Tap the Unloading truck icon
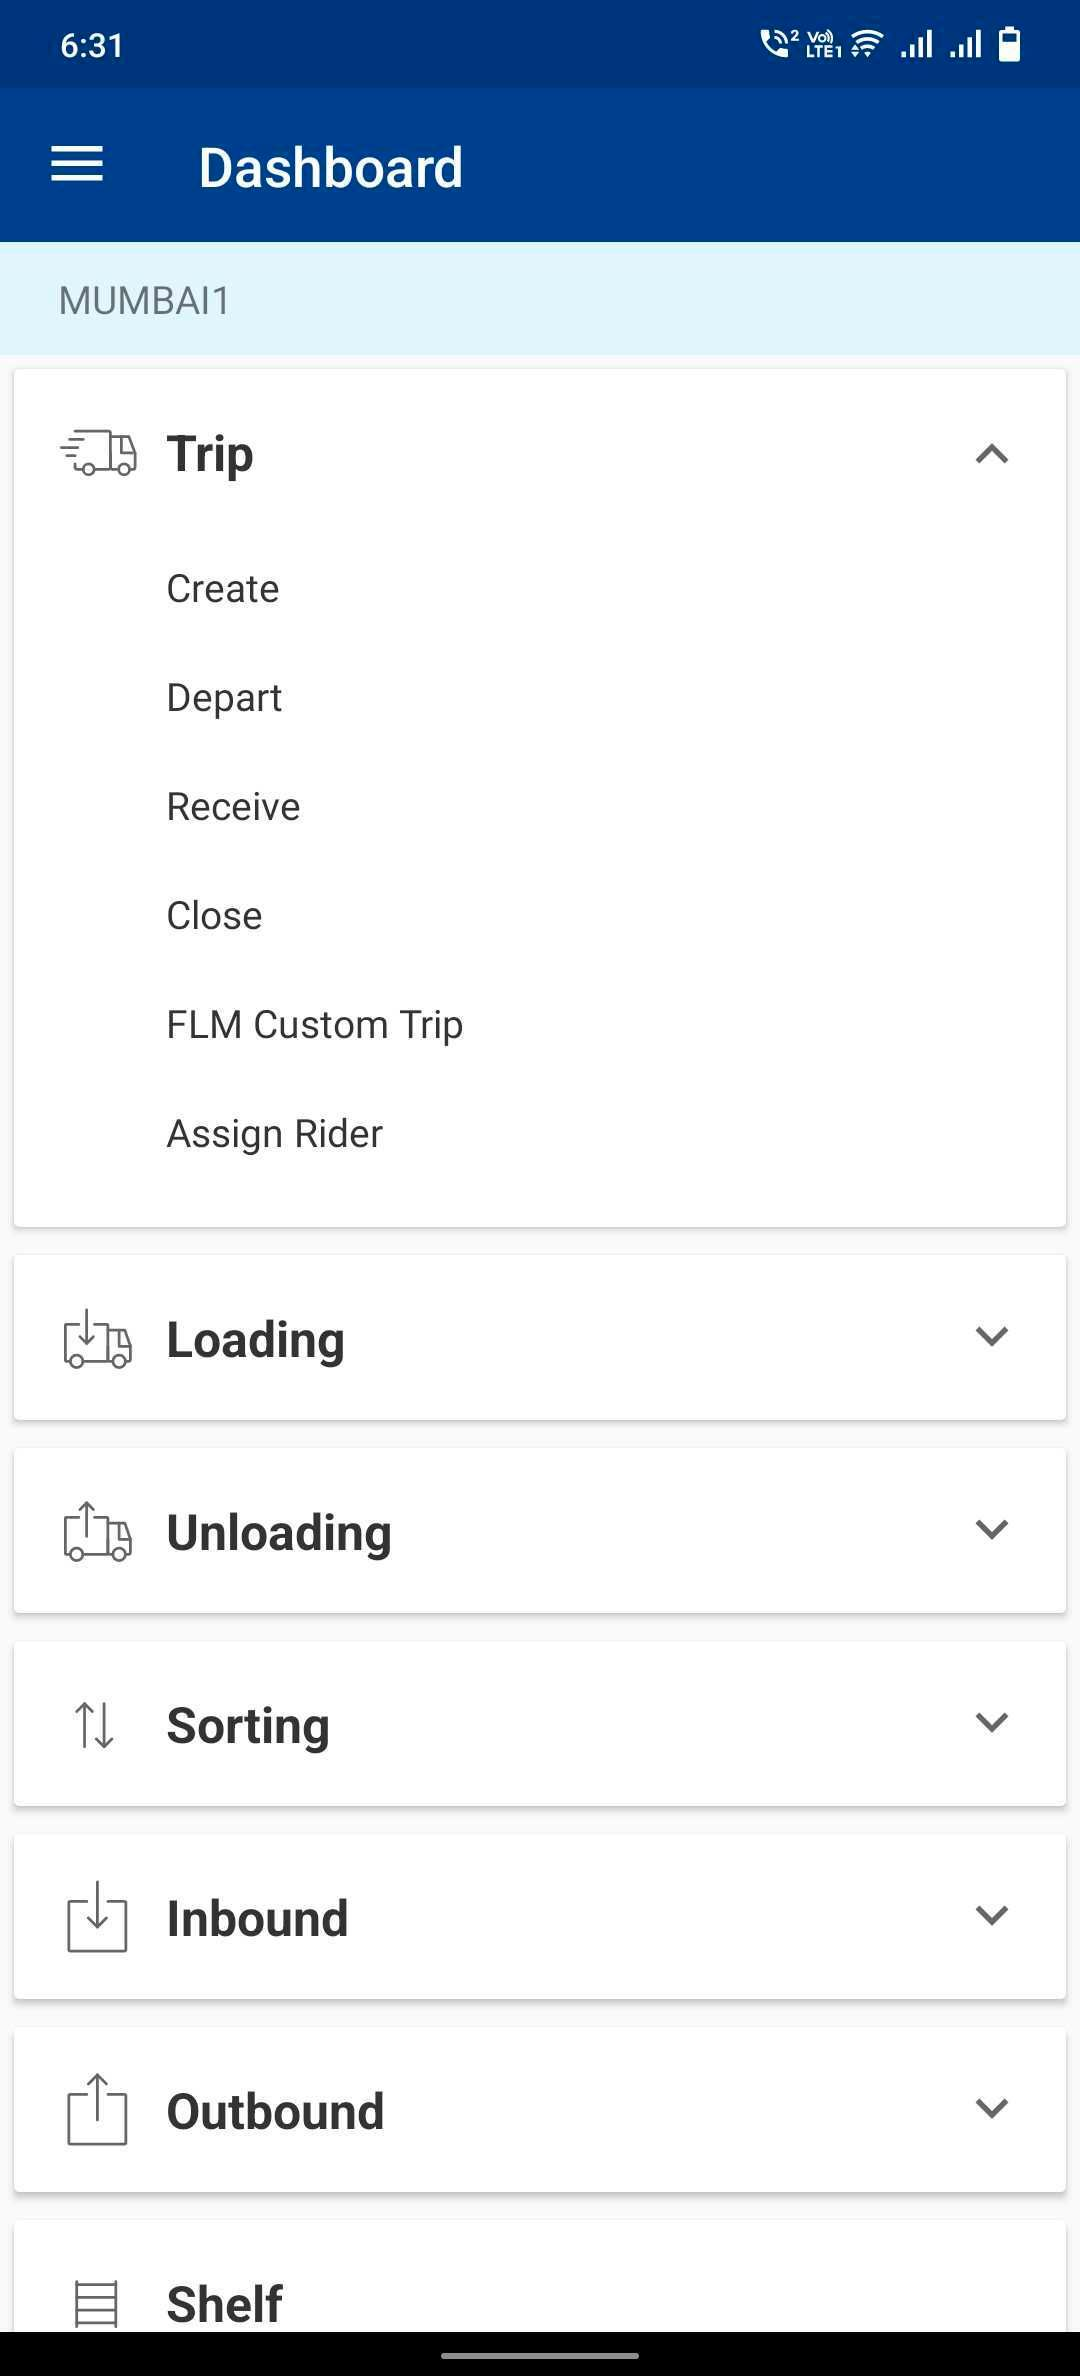This screenshot has height=2376, width=1080. [97, 1532]
